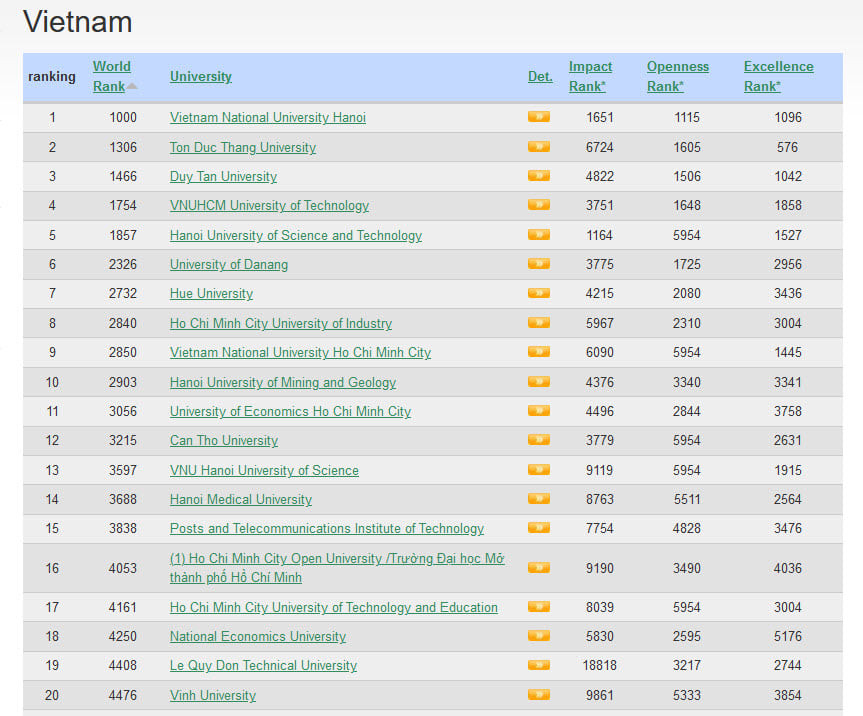This screenshot has height=716, width=863.
Task: Click the details arrow icon for Hue University
Action: point(538,293)
